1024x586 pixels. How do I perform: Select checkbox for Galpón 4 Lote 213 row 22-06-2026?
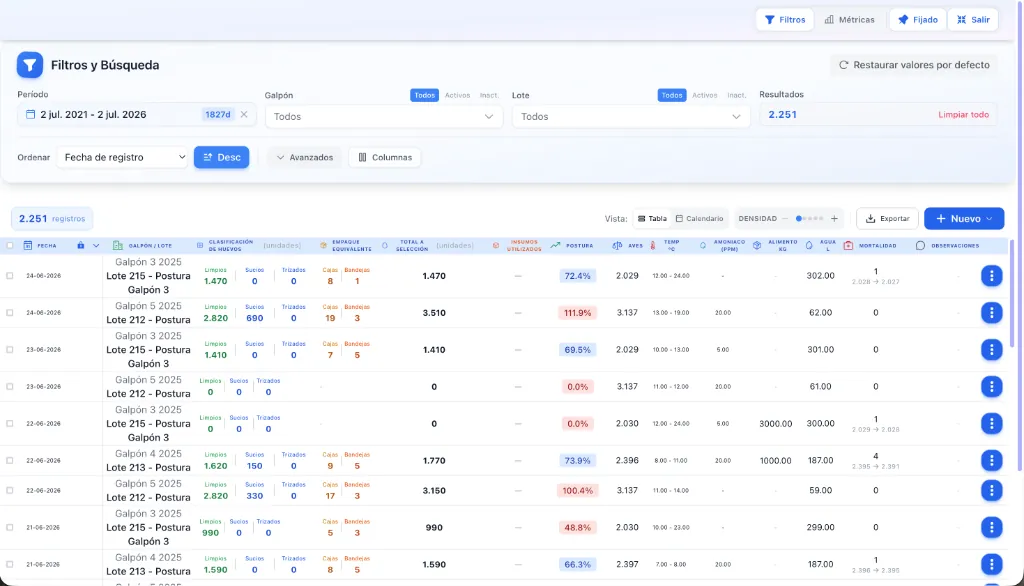click(10, 461)
